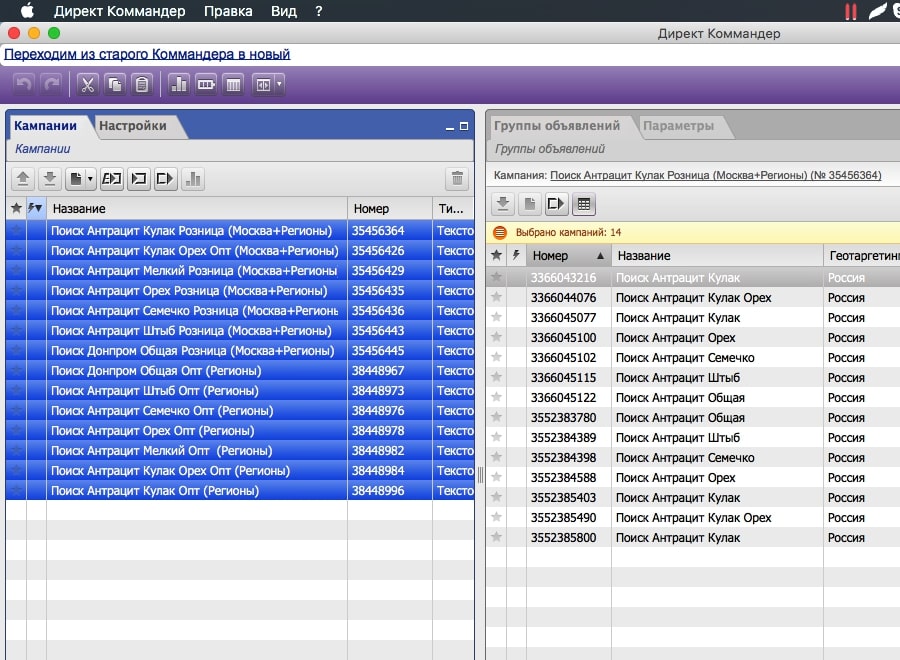This screenshot has width=900, height=660.
Task: Click the download campaigns arrow icon
Action: (x=49, y=179)
